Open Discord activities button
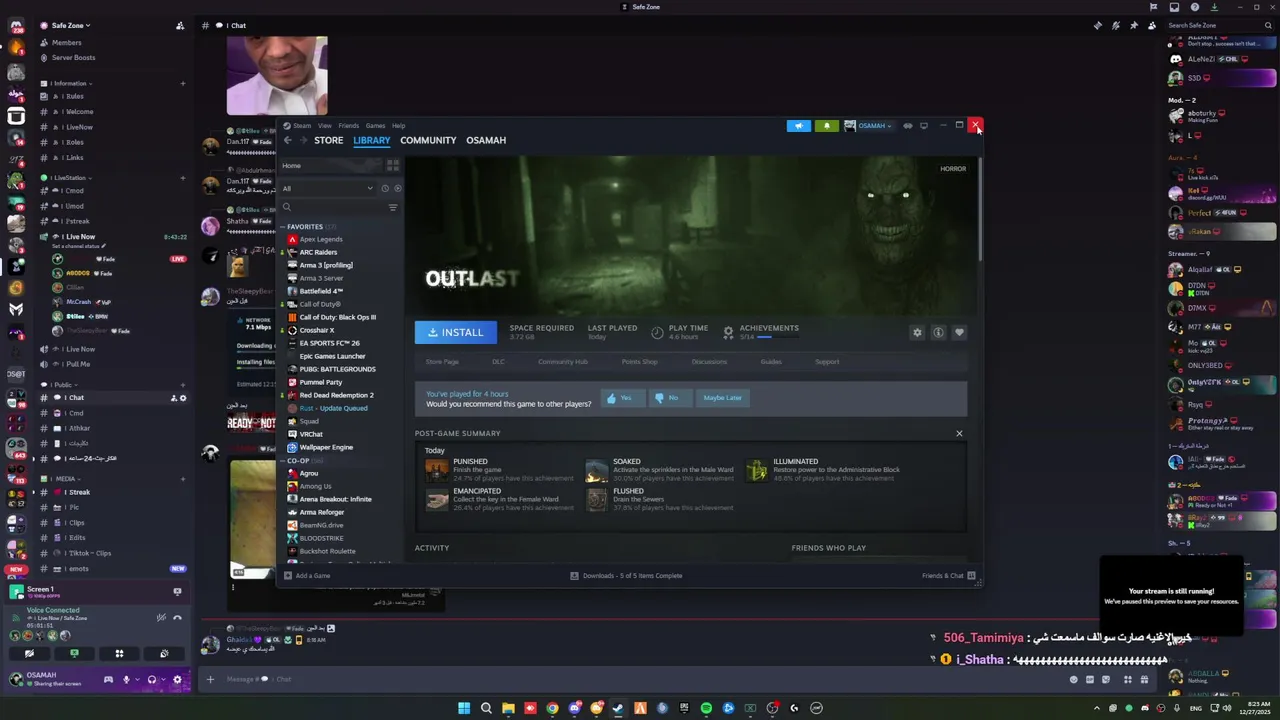Image resolution: width=1280 pixels, height=720 pixels. tap(119, 653)
